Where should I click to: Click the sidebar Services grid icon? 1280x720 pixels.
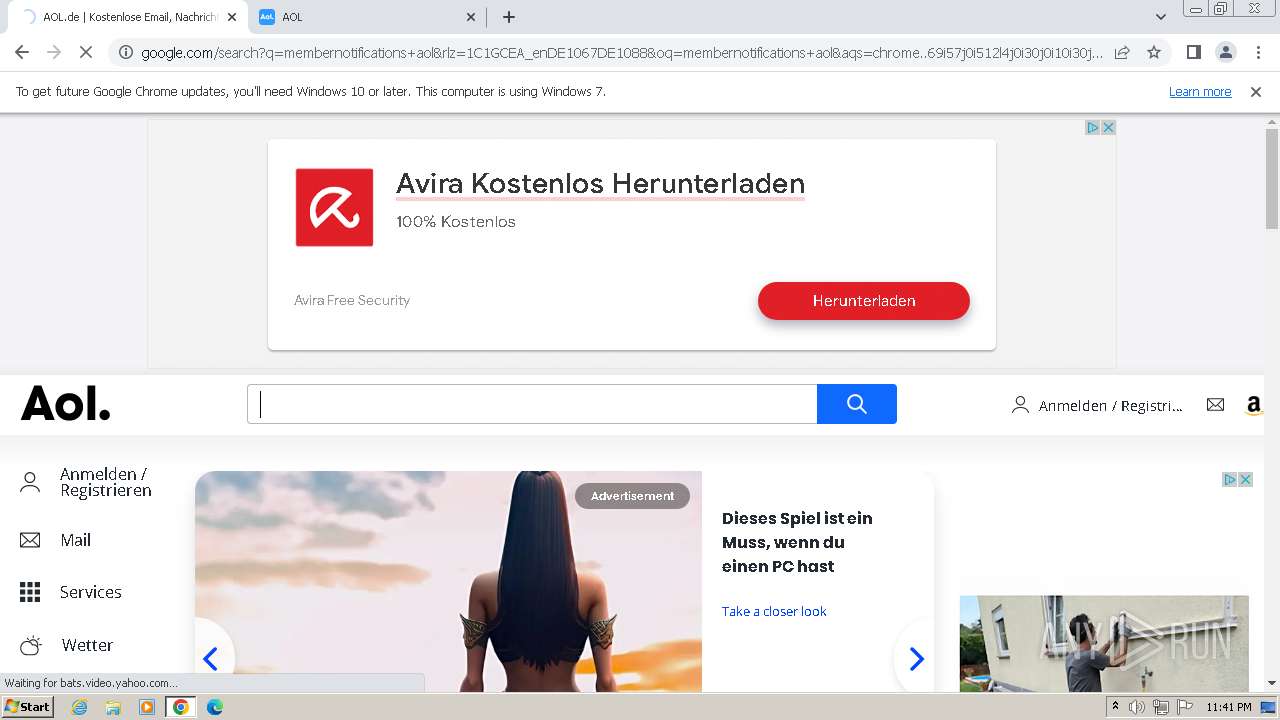click(x=30, y=592)
